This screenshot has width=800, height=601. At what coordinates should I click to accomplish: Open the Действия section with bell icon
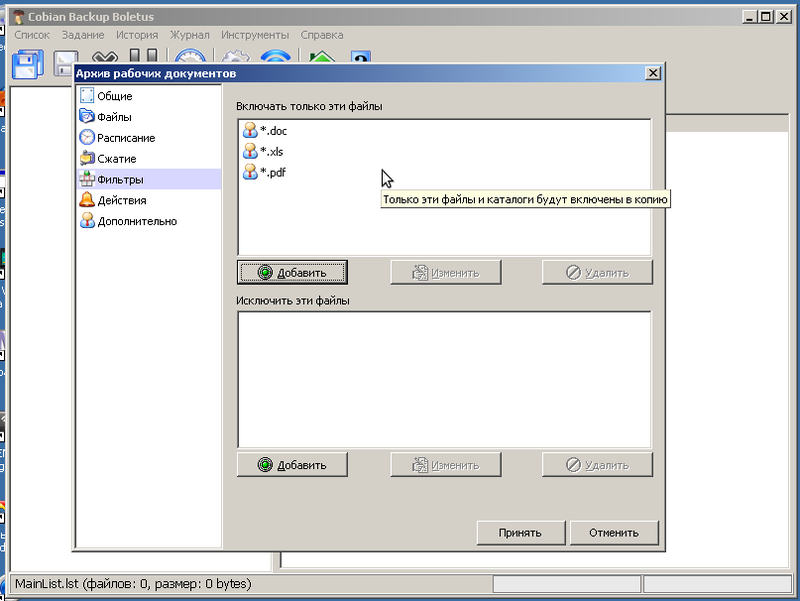click(121, 200)
